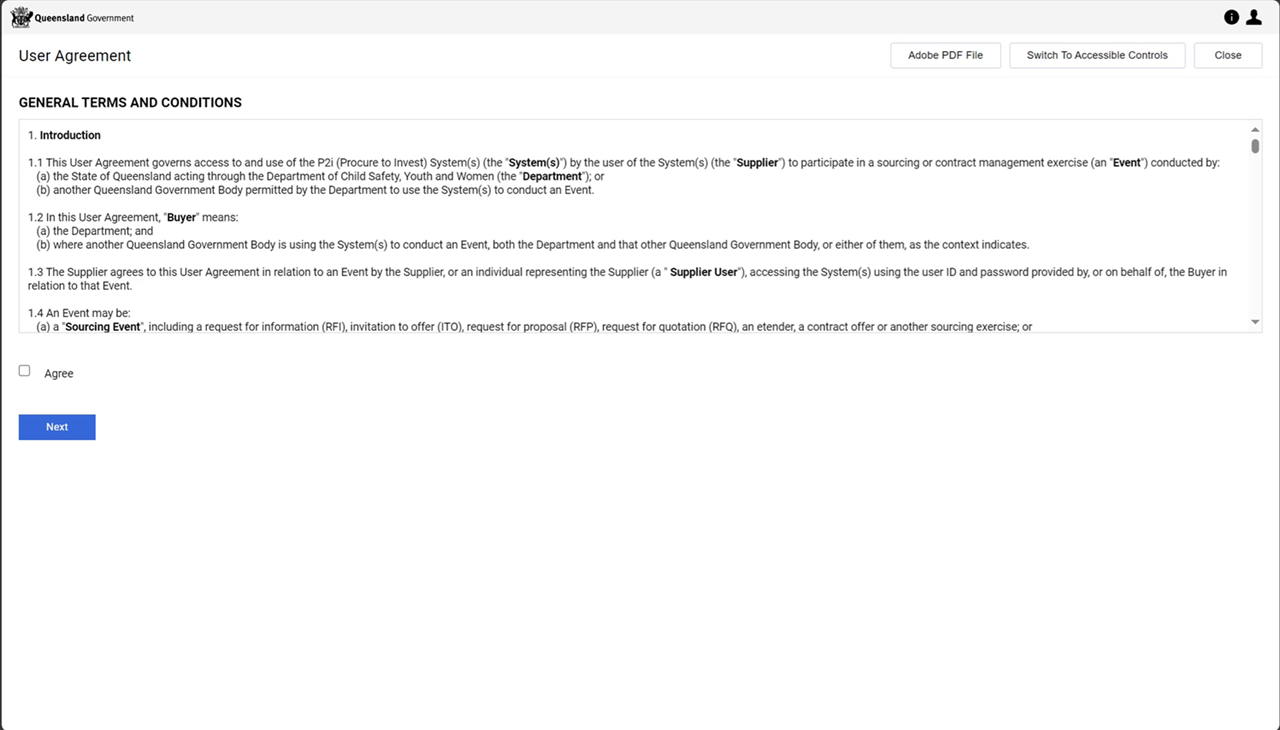Click the terms scrollbar thumb

1255,146
